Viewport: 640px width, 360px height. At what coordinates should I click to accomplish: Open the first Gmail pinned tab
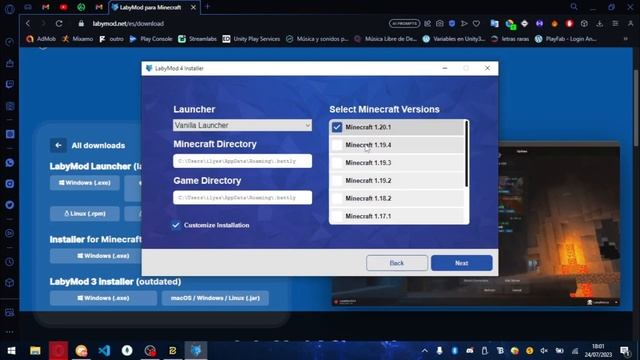[x=46, y=7]
